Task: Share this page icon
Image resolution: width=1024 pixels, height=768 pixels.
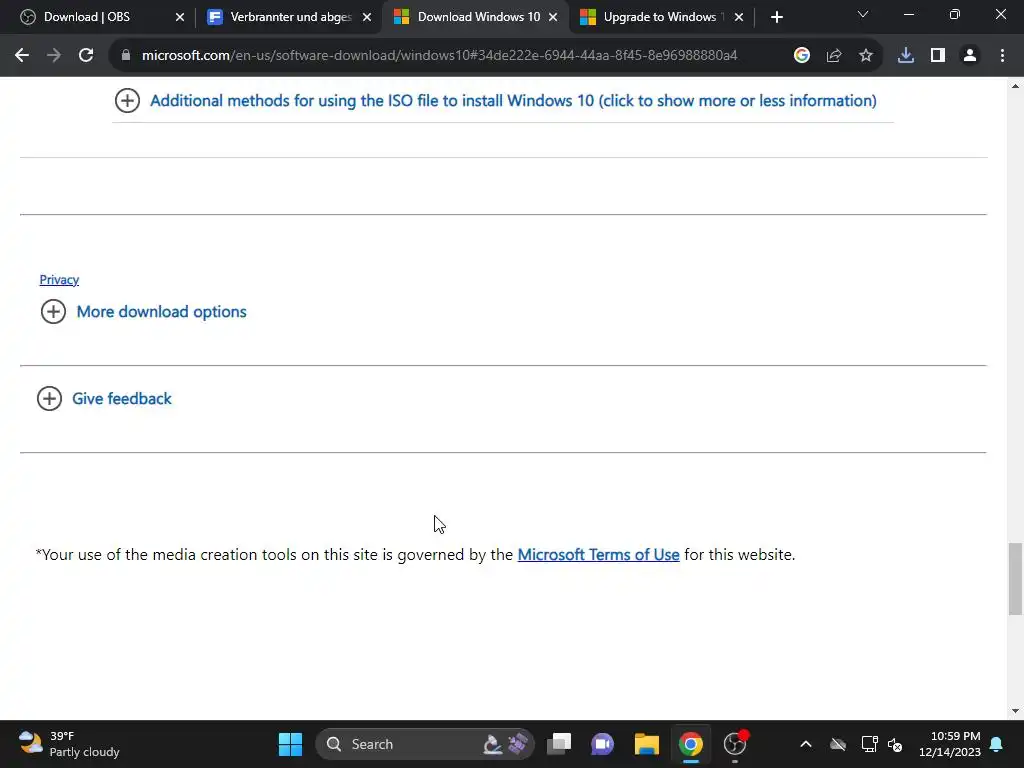Action: 833,56
